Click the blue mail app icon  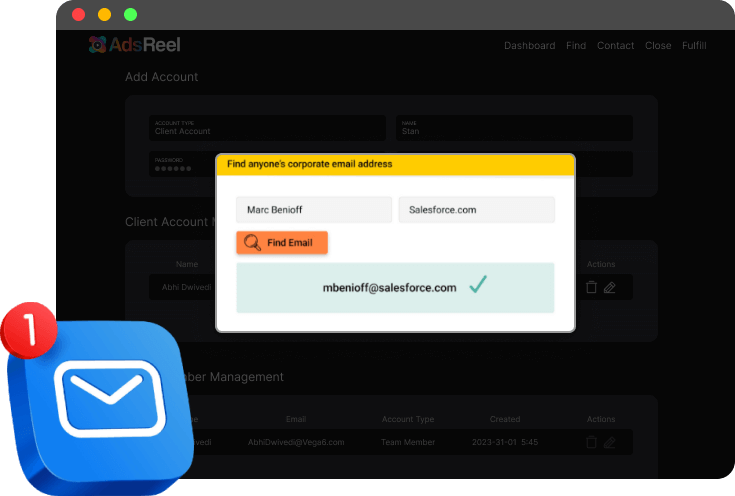[101, 406]
